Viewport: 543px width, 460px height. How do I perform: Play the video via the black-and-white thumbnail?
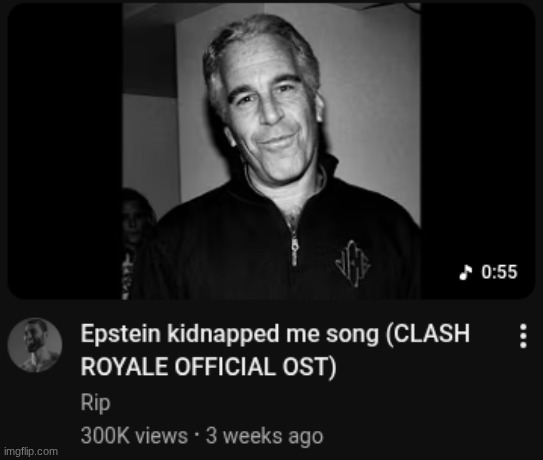(x=272, y=151)
